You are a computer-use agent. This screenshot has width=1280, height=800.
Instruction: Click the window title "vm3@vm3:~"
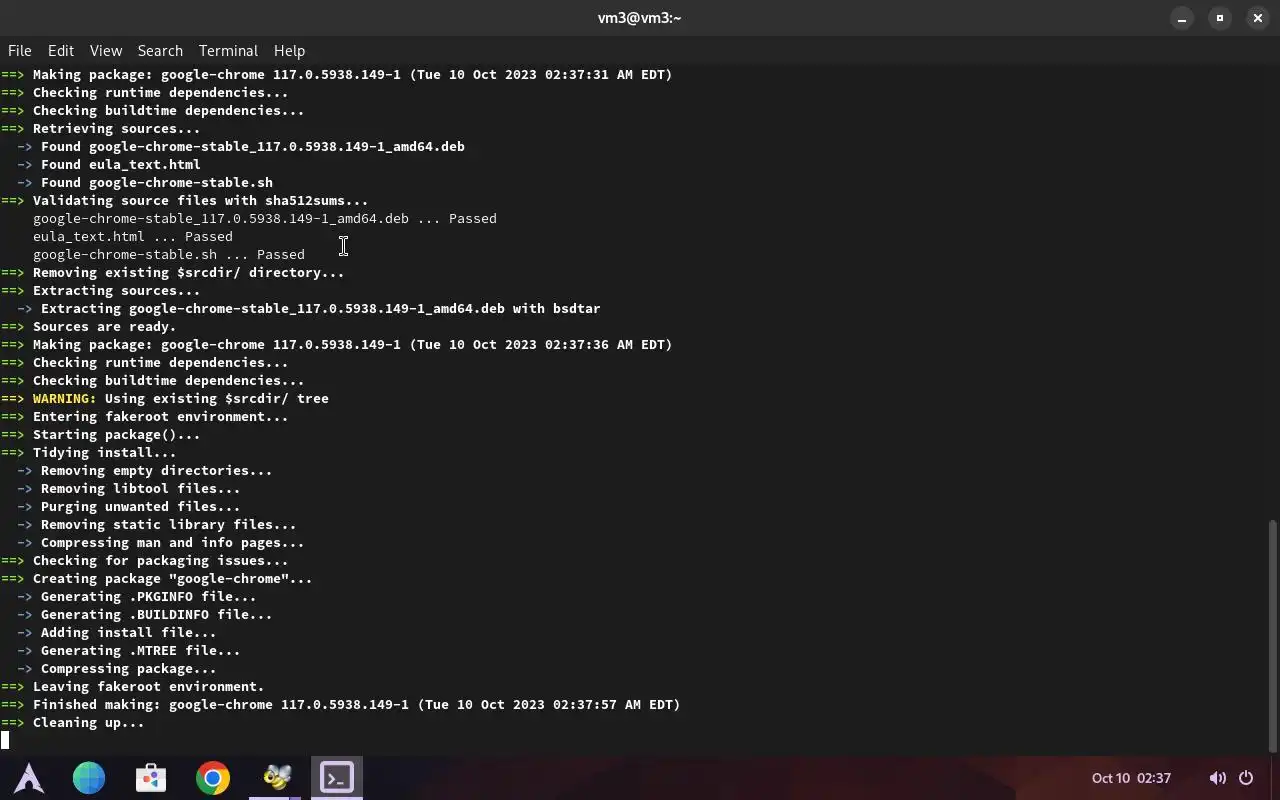(x=639, y=18)
